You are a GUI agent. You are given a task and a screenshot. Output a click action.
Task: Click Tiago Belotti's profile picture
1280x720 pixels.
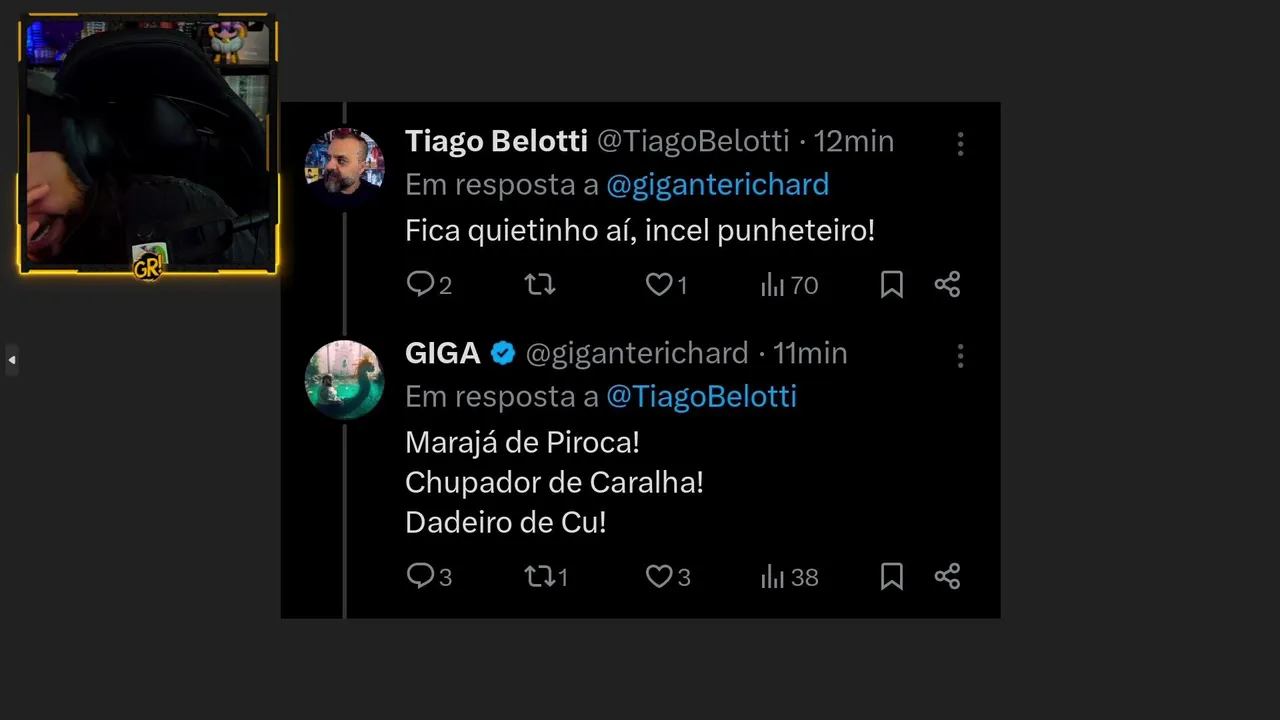click(344, 167)
